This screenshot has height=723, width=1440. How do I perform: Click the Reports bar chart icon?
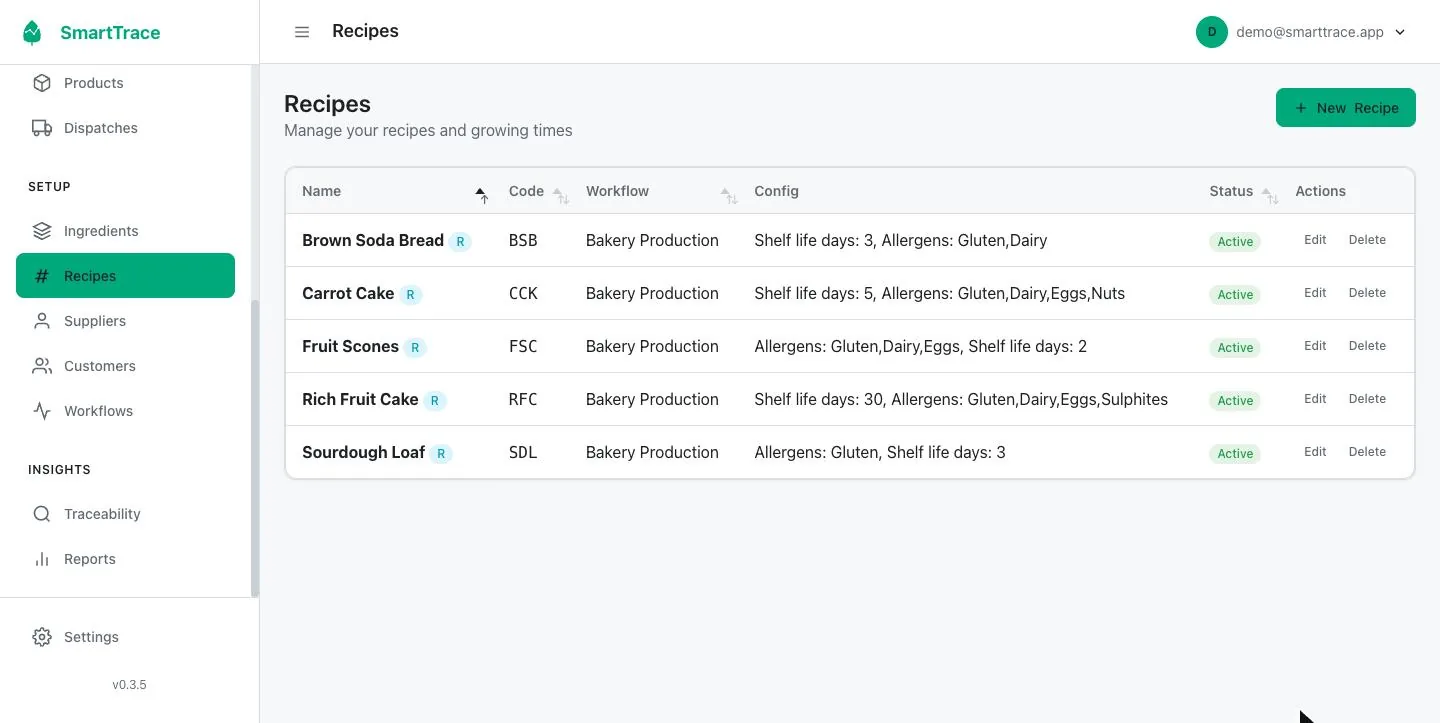pyautogui.click(x=42, y=559)
